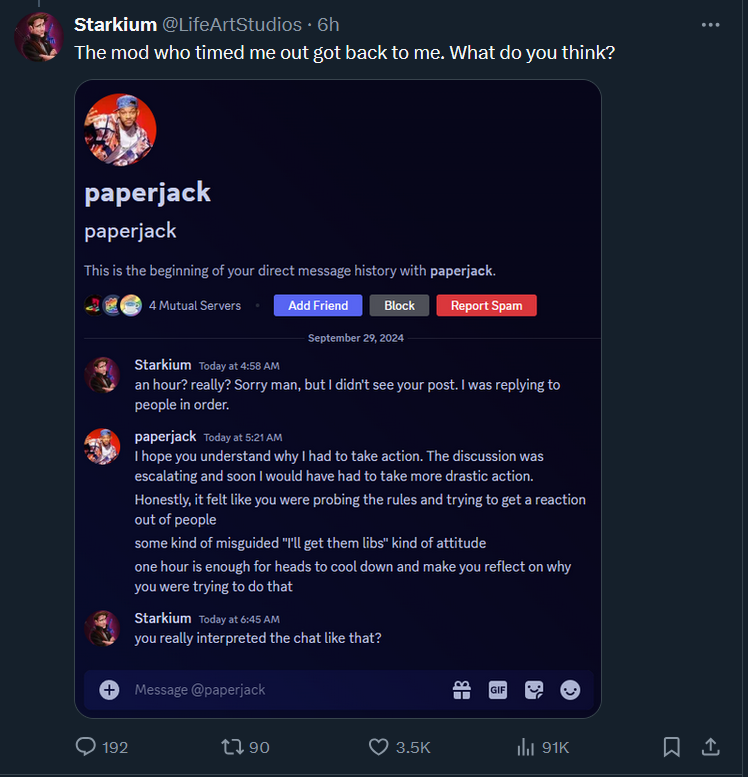
Task: Open the tweet's three-dot more menu
Action: click(x=710, y=25)
